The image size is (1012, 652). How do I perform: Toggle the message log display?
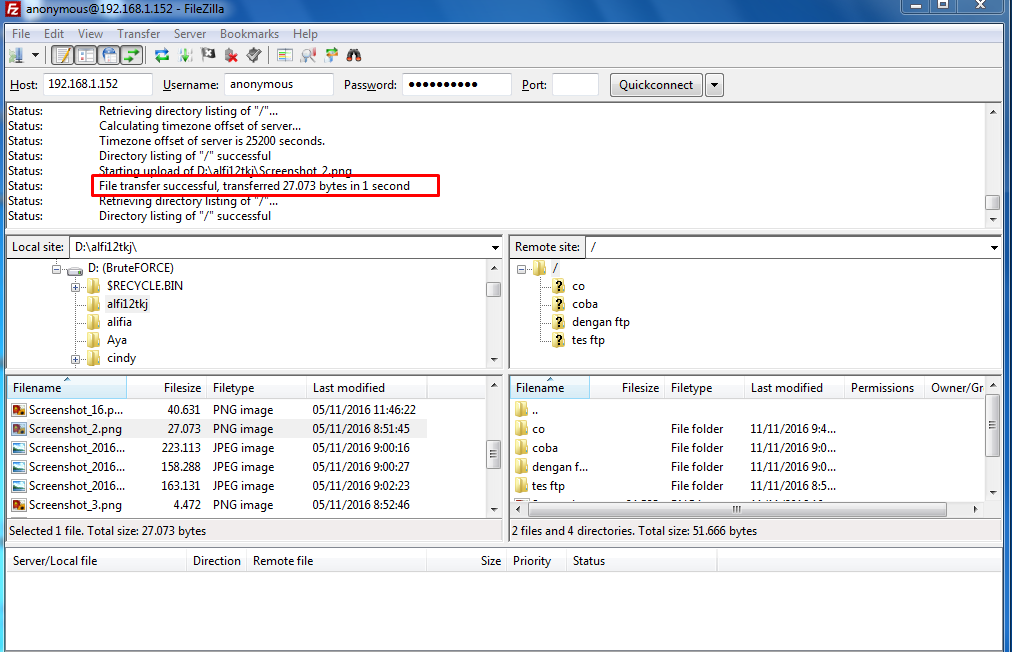coord(62,53)
